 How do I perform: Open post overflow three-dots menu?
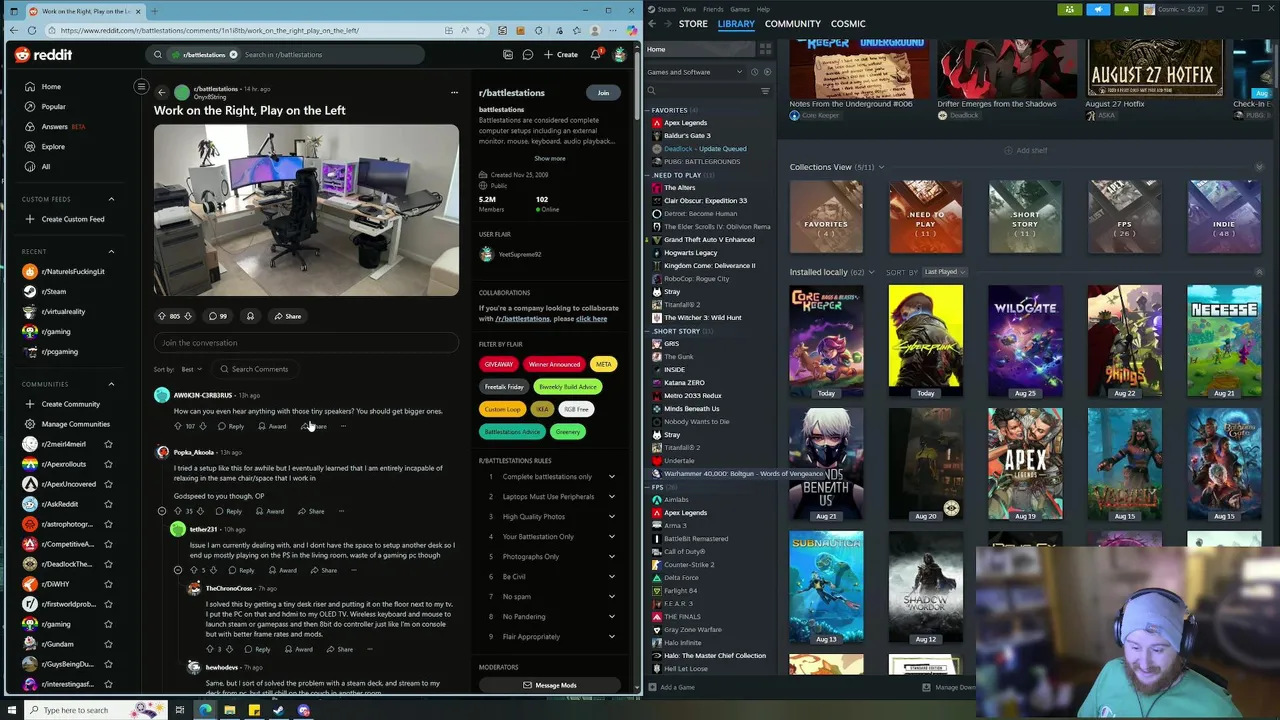tap(454, 93)
